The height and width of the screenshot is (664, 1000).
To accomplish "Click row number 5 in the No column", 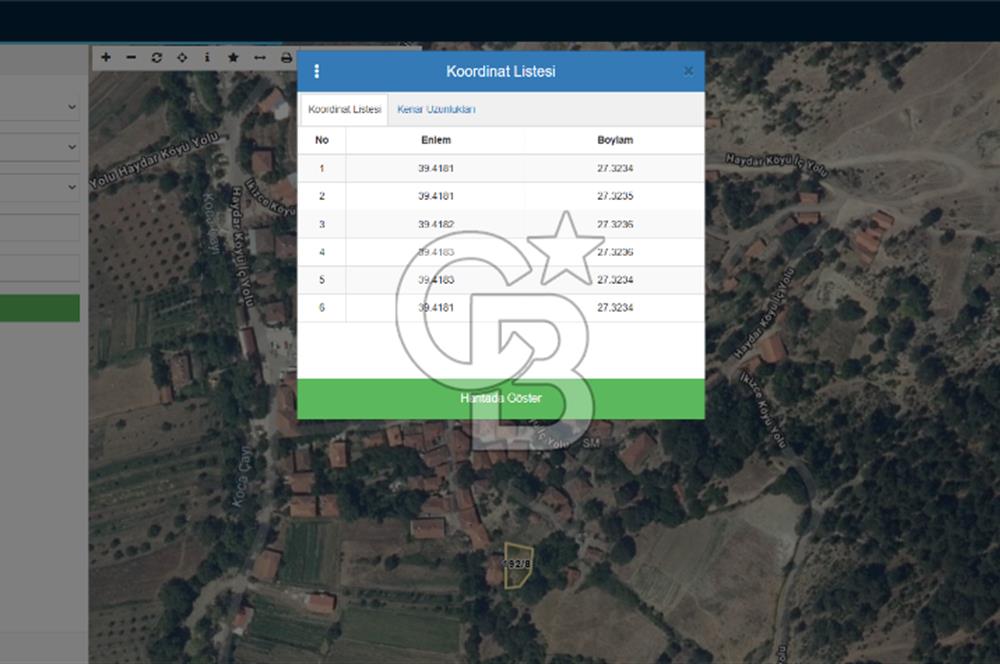I will coord(322,279).
